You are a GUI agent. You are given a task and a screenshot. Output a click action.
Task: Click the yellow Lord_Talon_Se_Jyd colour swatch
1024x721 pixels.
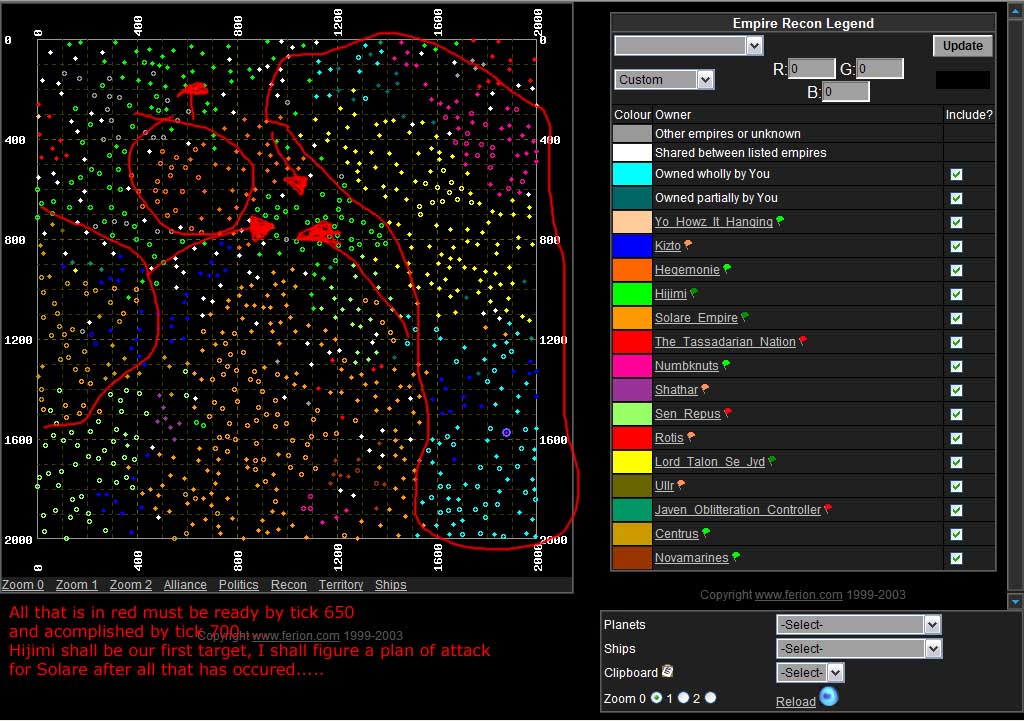click(632, 462)
